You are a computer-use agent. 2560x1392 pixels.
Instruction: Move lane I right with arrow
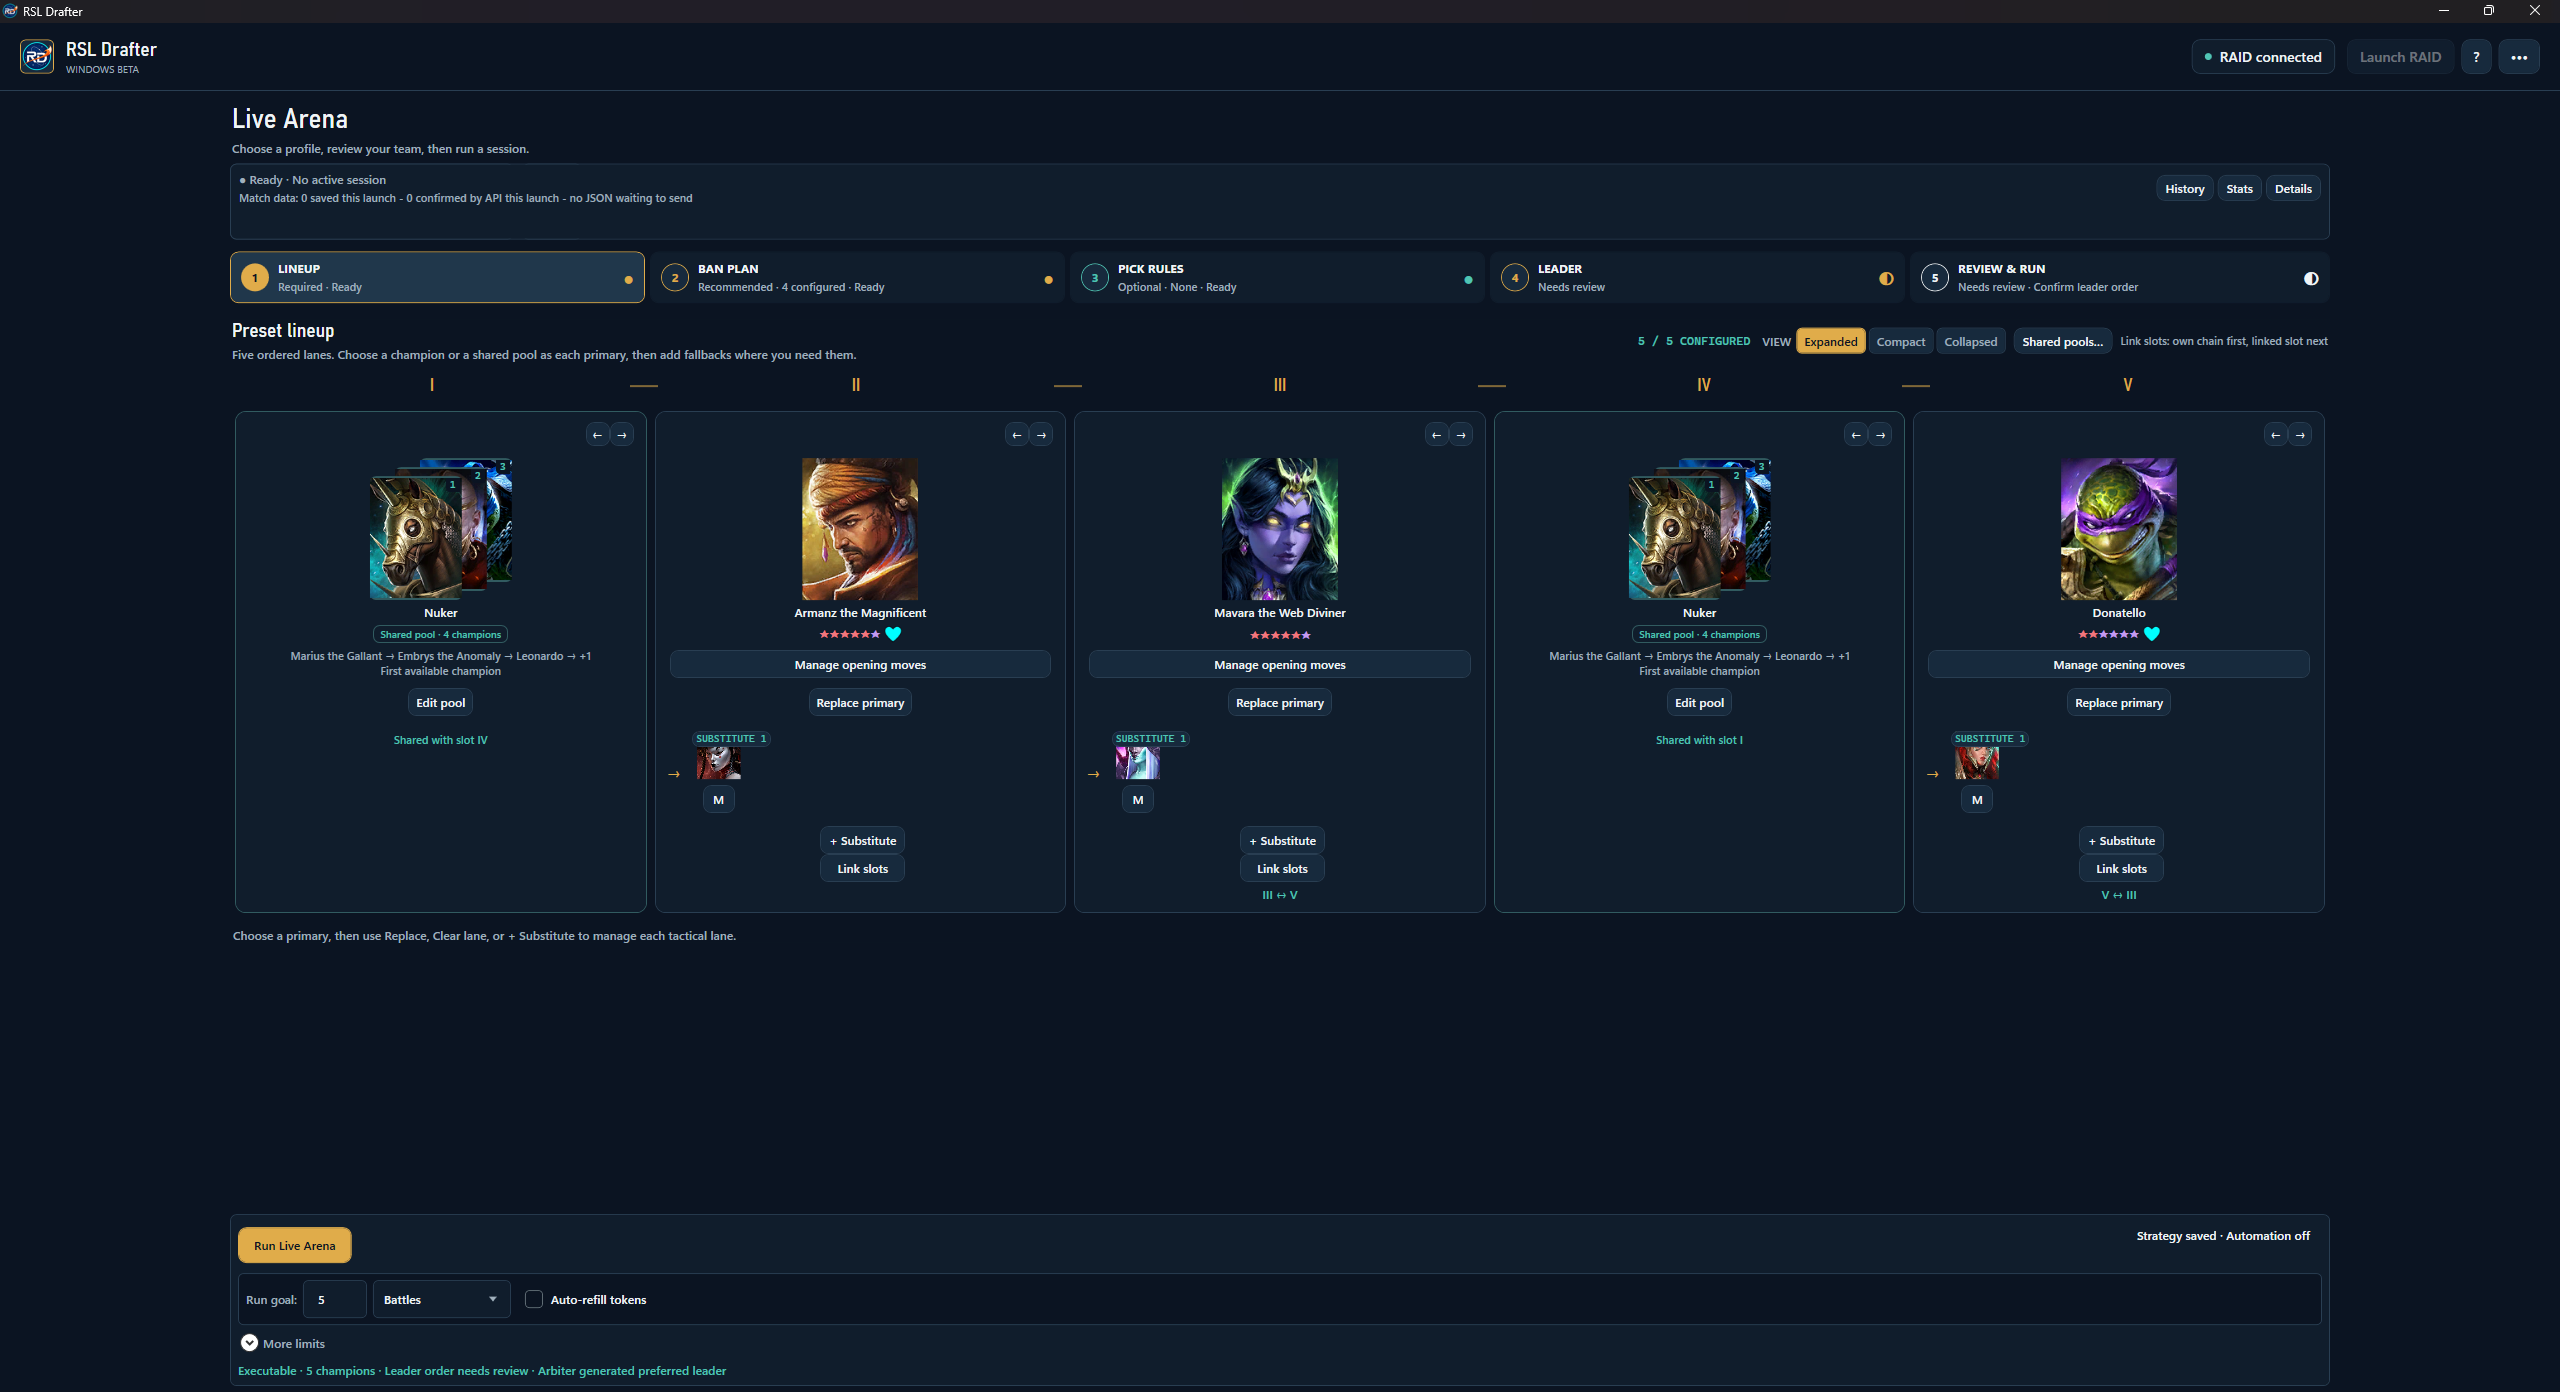click(x=622, y=435)
